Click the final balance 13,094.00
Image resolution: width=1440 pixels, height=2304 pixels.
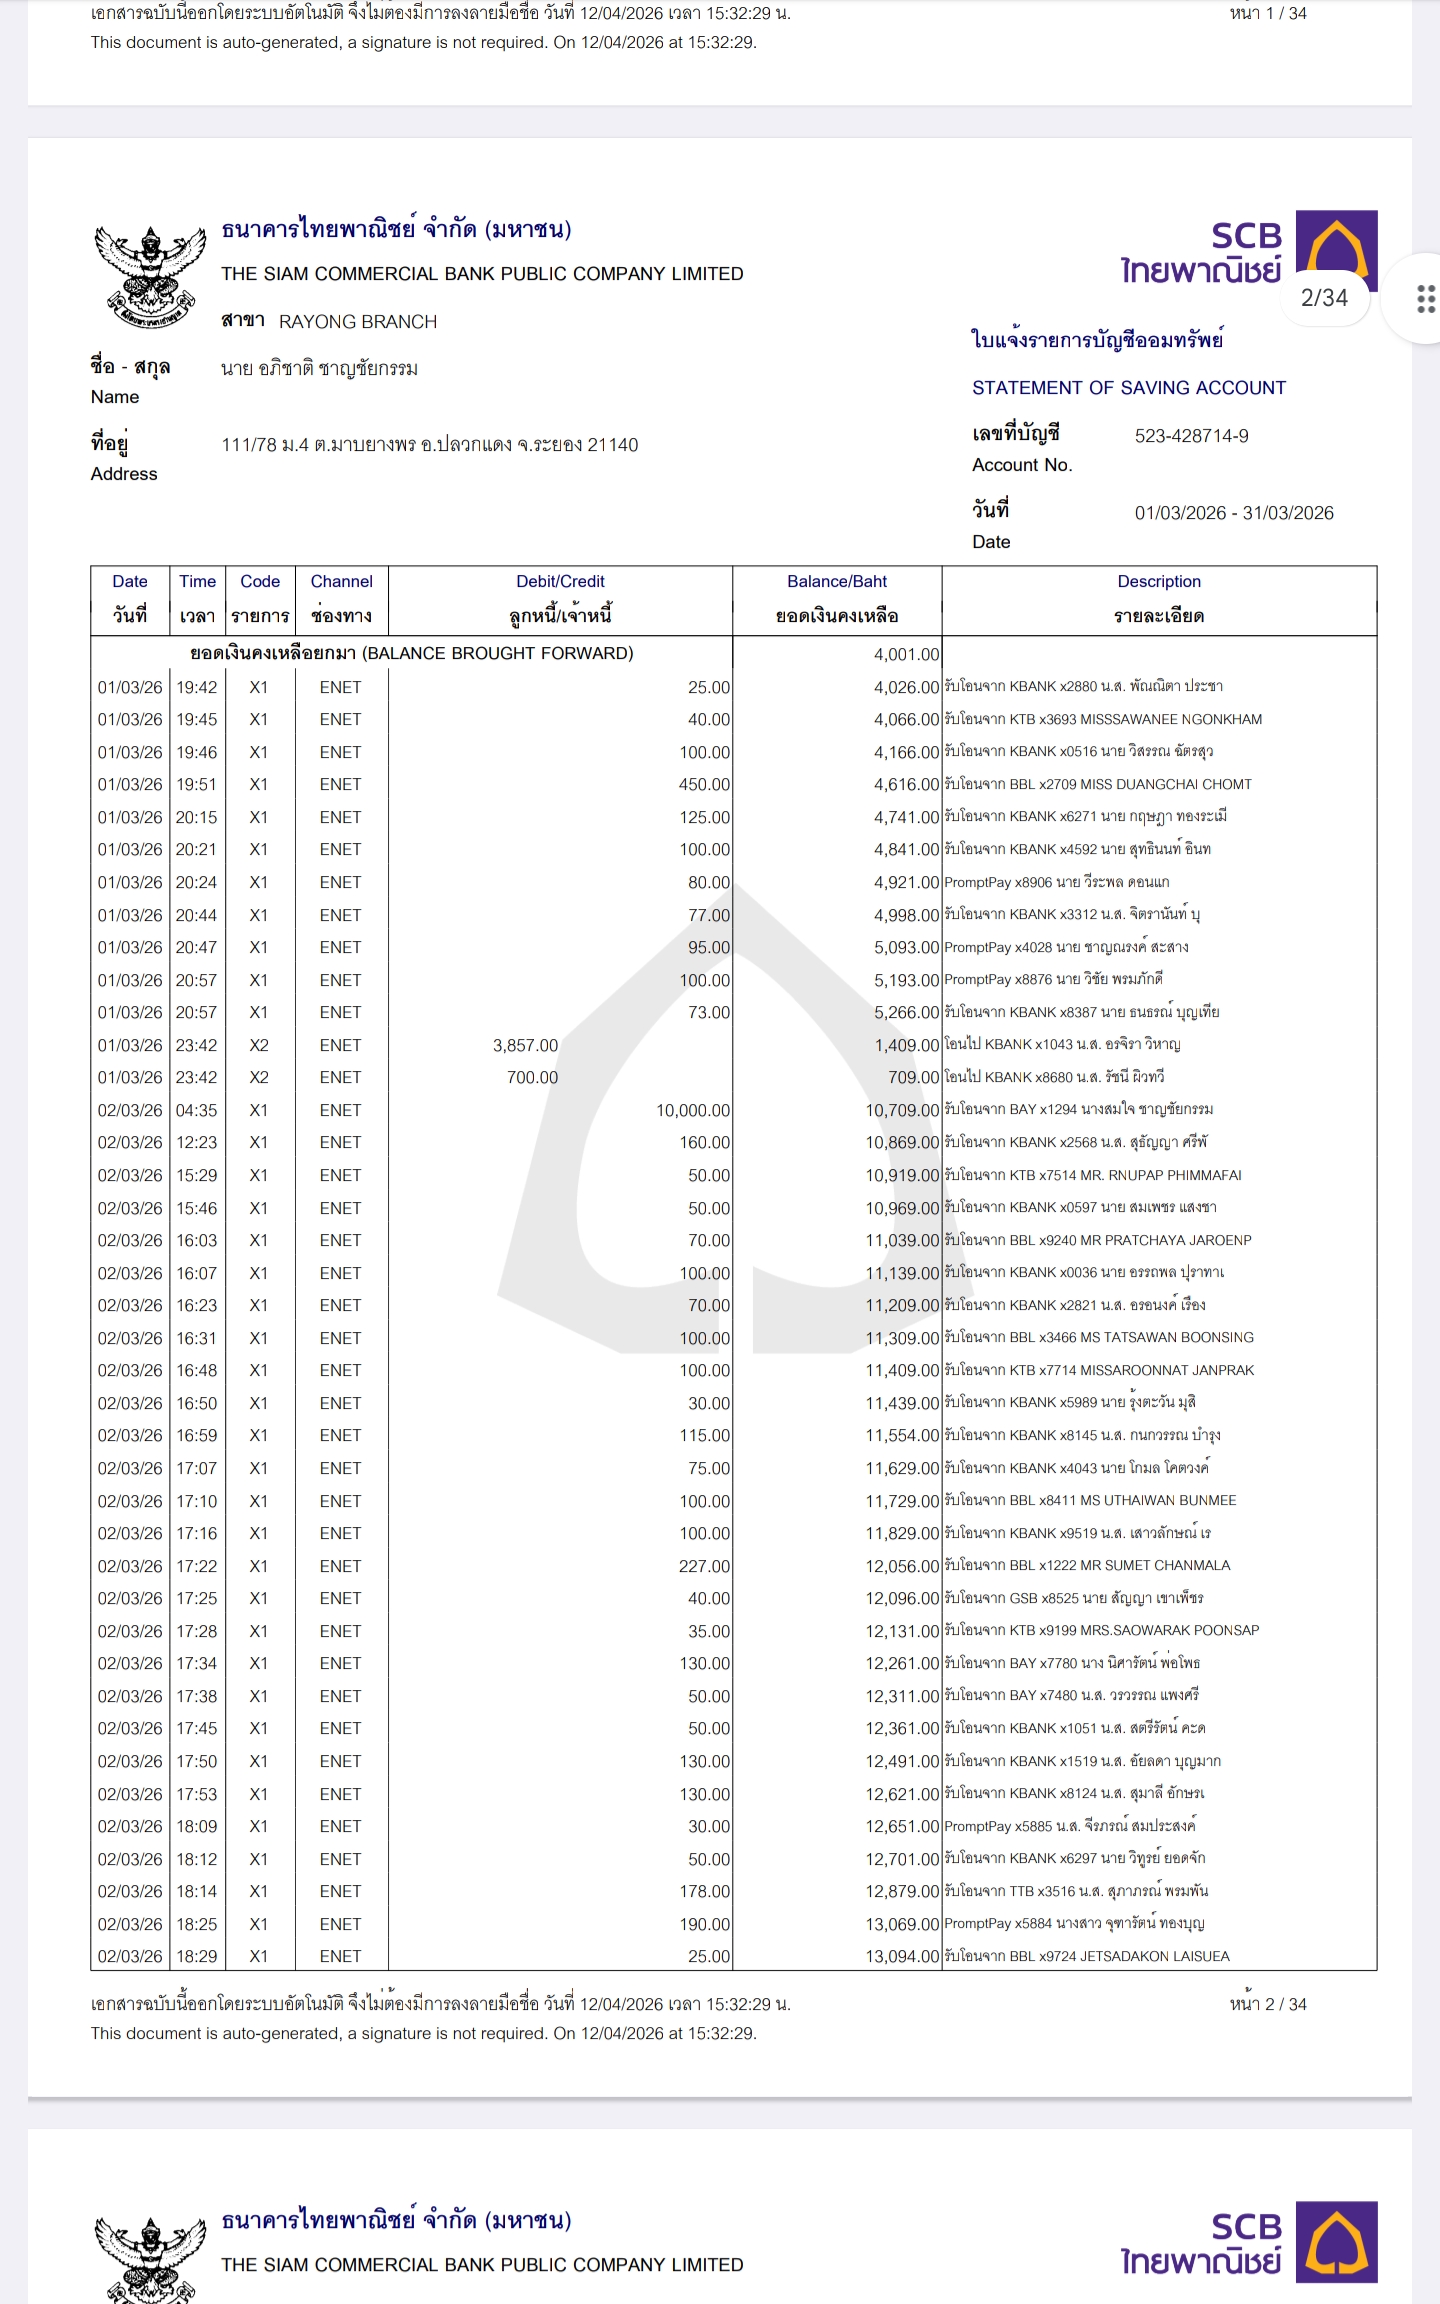pyautogui.click(x=902, y=1956)
